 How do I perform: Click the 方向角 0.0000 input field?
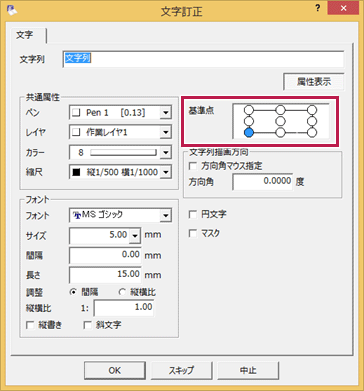click(263, 182)
